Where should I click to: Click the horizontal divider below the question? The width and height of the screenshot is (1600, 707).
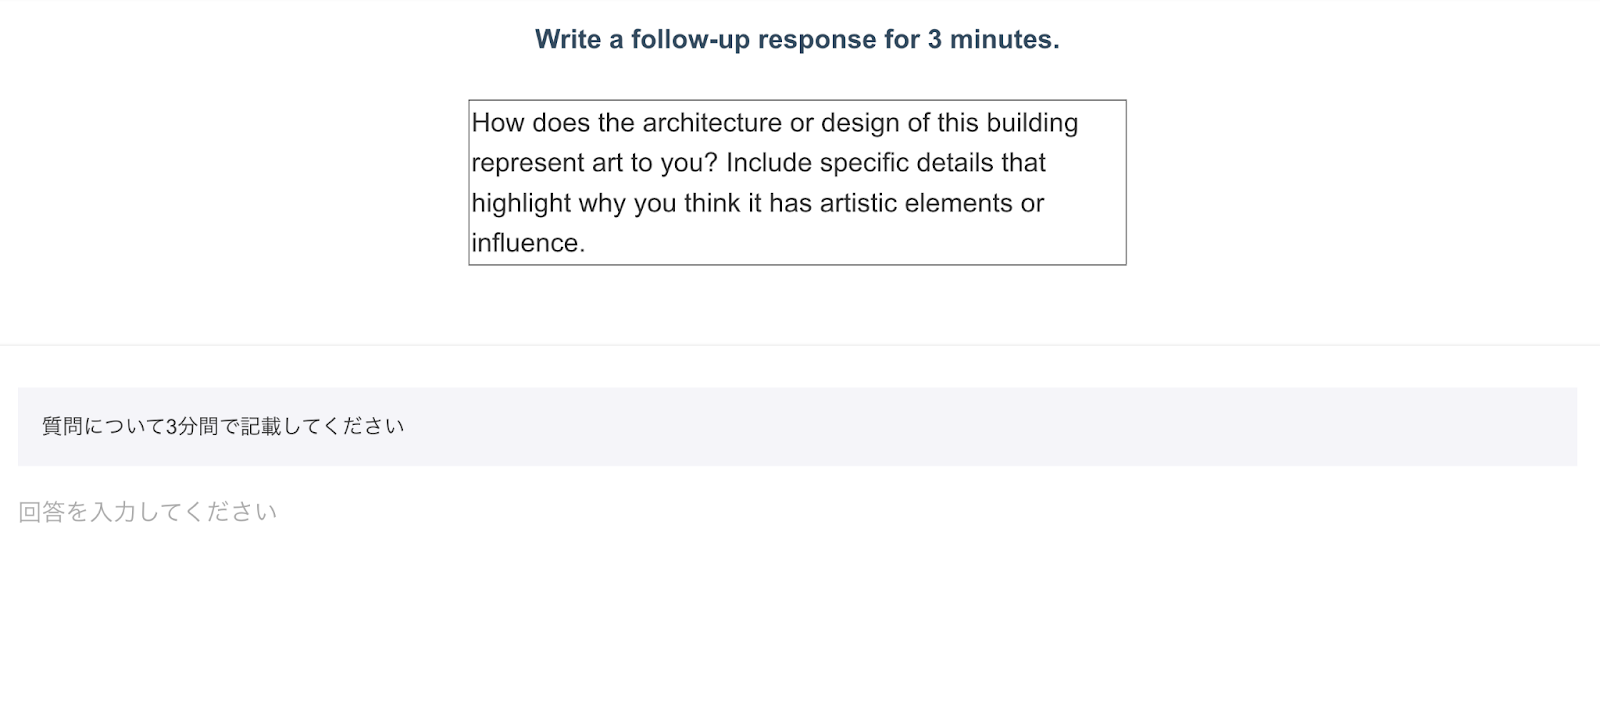pyautogui.click(x=800, y=345)
